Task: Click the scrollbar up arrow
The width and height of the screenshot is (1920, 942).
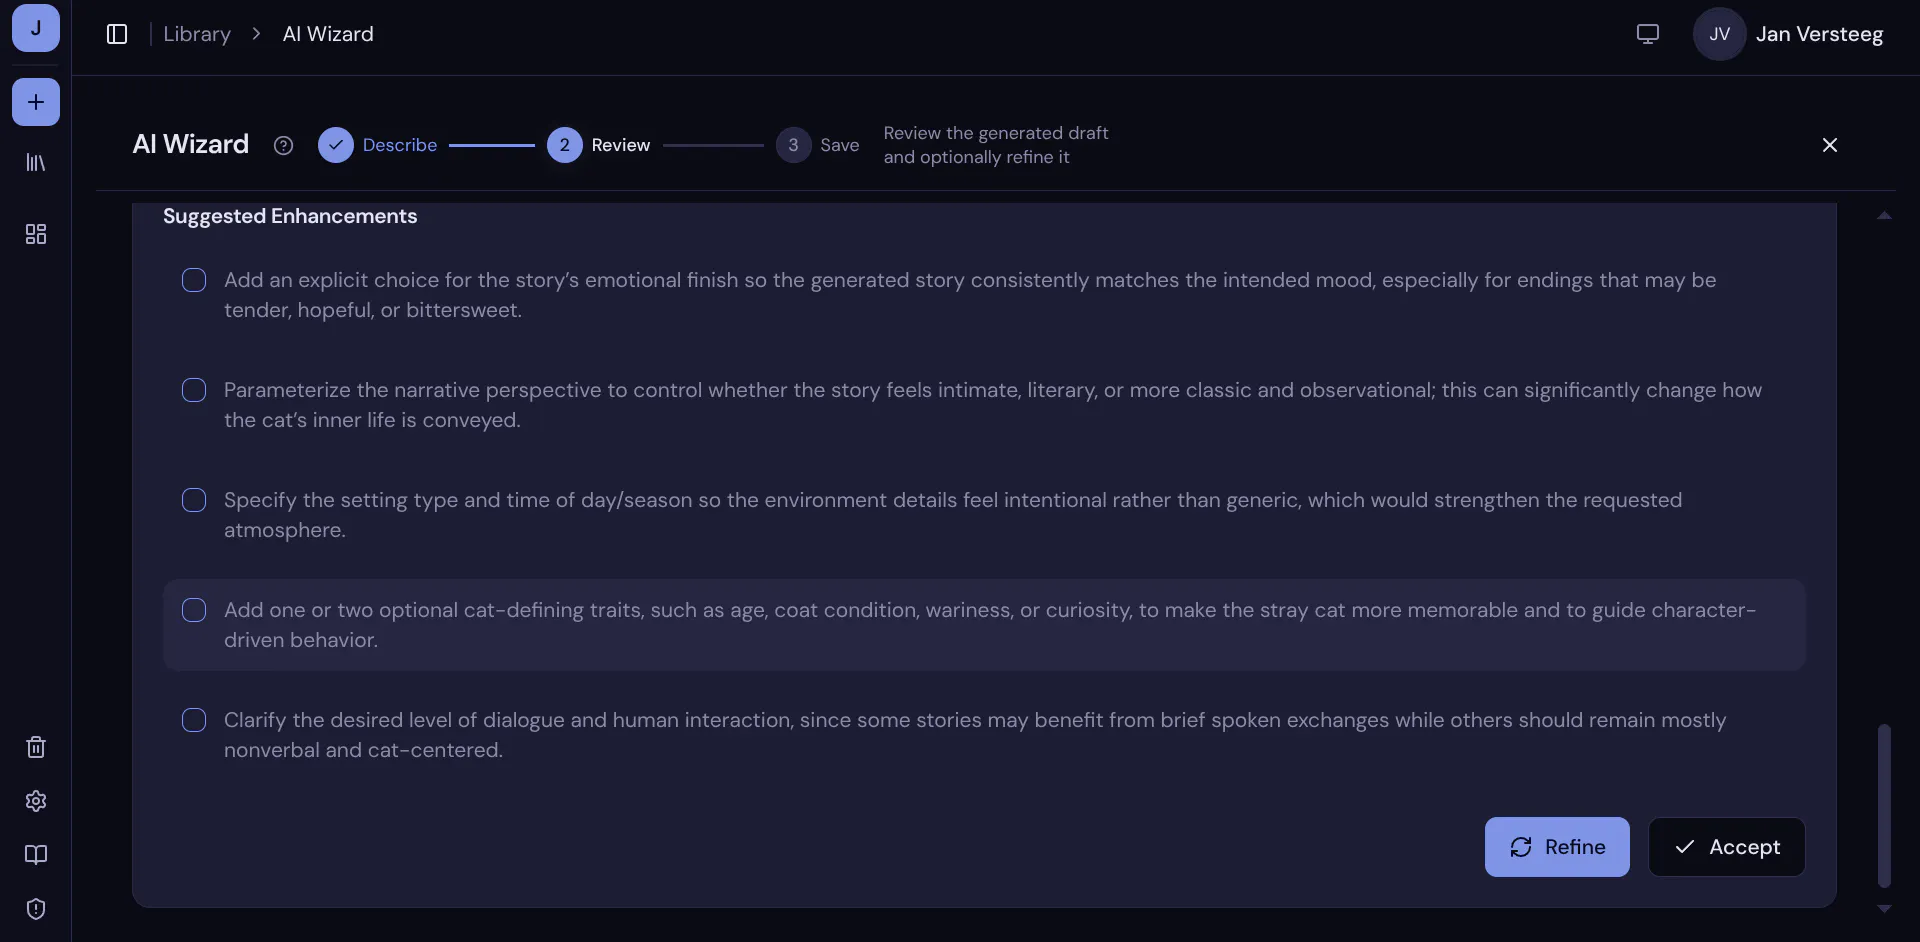Action: point(1884,215)
